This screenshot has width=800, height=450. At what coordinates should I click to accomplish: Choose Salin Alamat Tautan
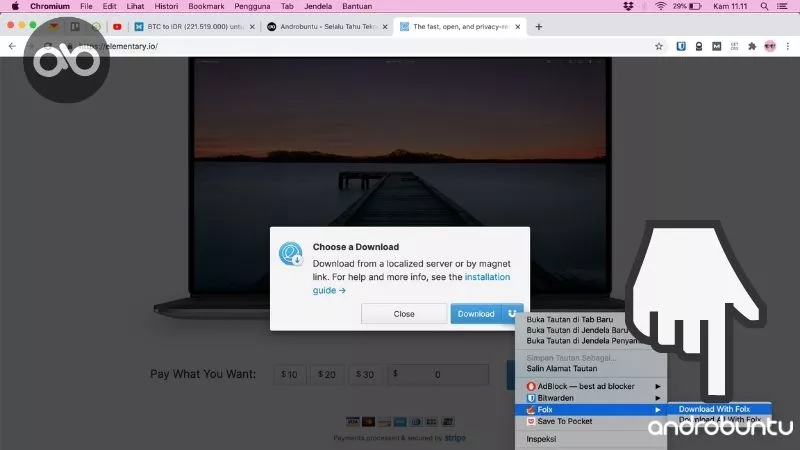tap(562, 368)
